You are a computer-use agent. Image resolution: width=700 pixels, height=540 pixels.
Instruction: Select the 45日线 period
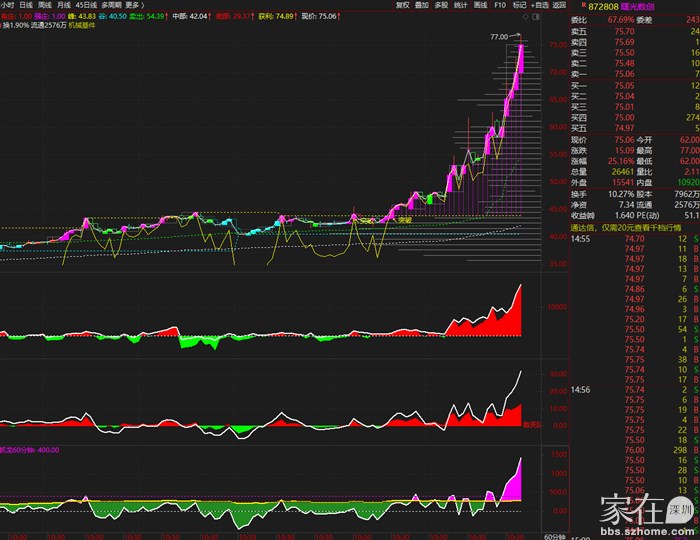click(x=87, y=5)
